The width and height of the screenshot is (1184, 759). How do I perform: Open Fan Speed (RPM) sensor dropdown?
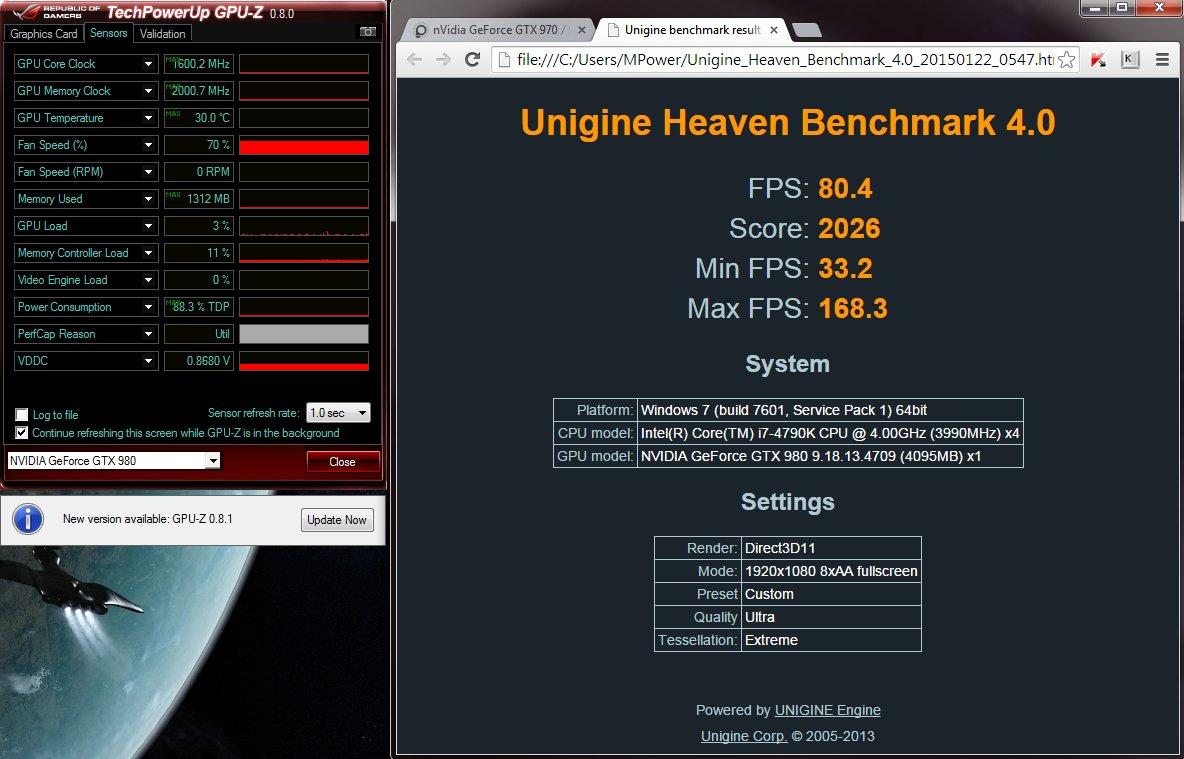(x=149, y=172)
